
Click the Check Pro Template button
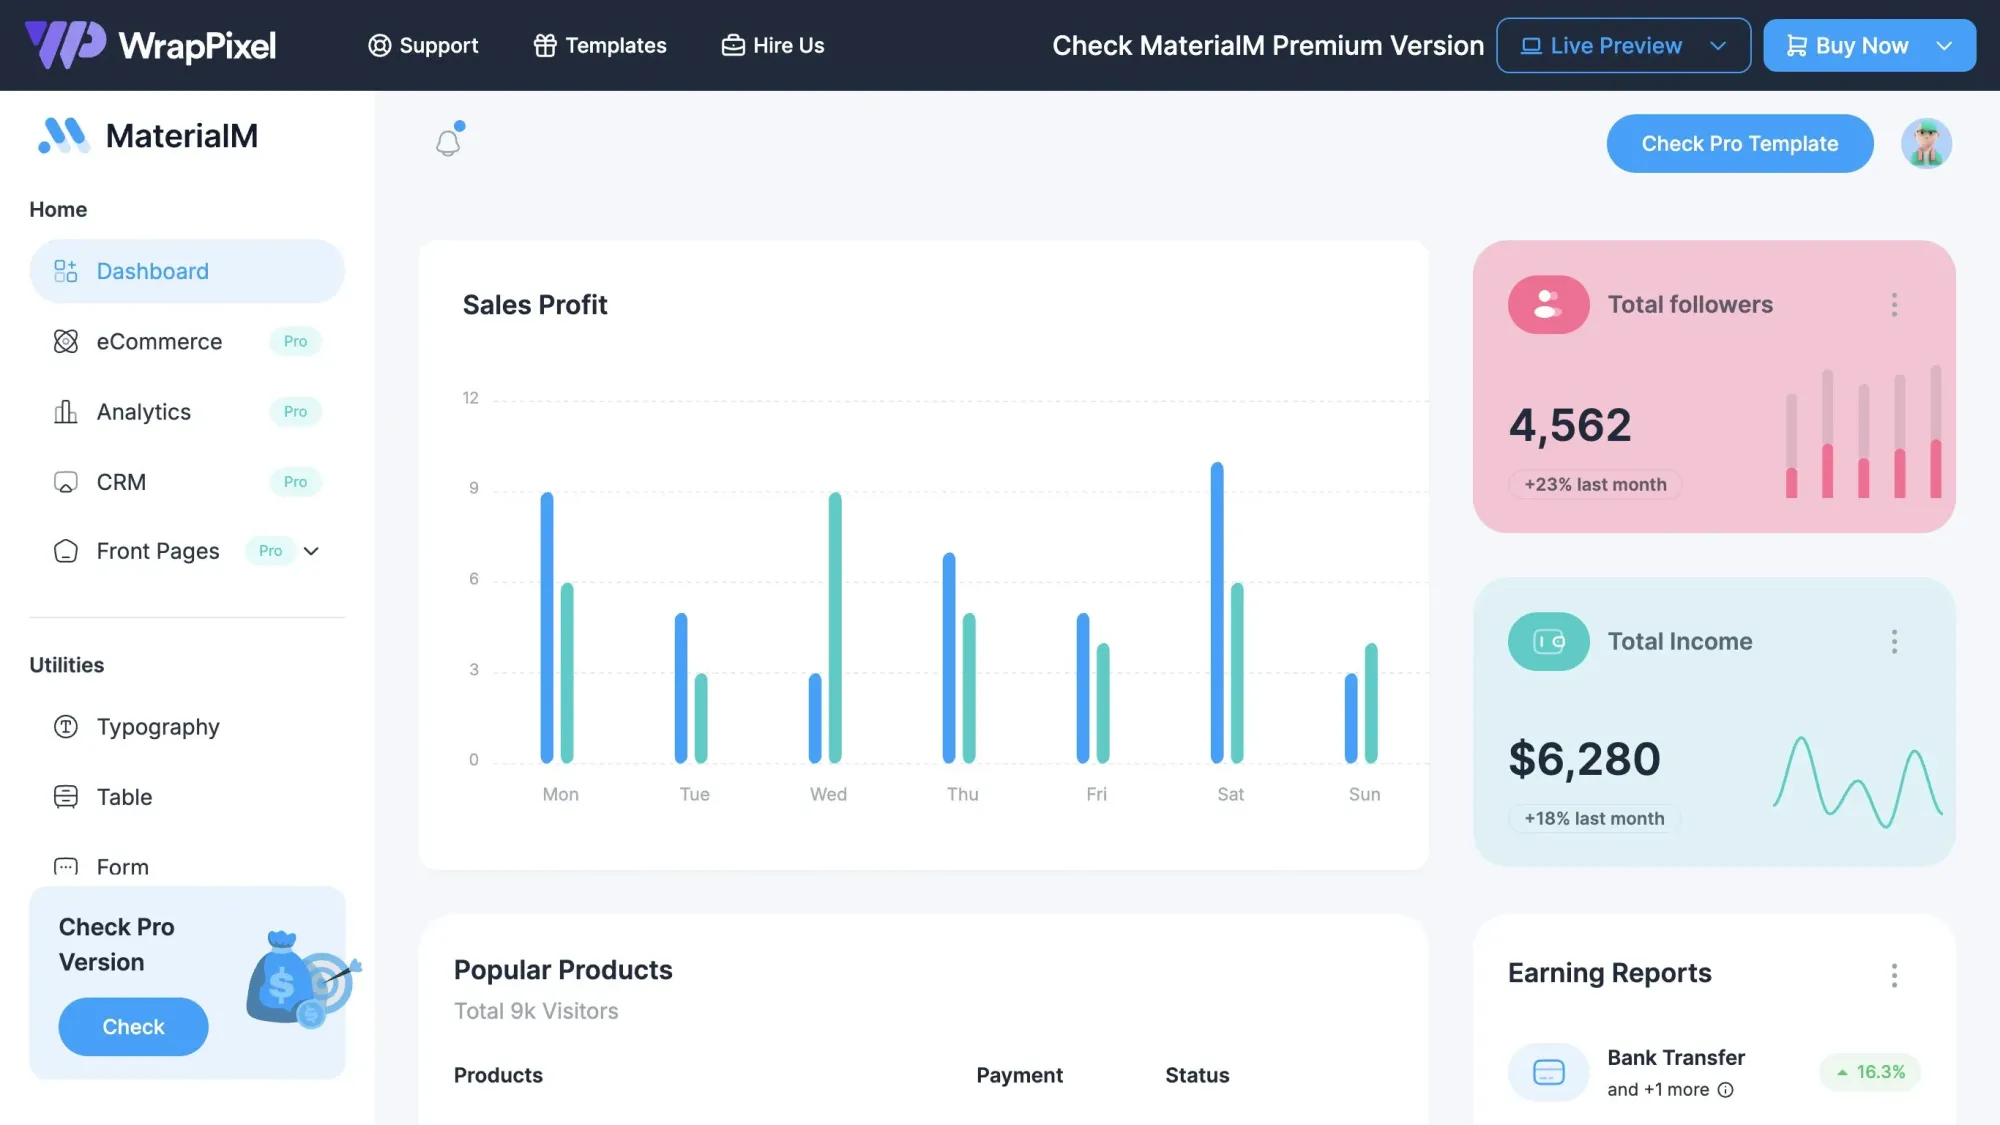(1739, 144)
